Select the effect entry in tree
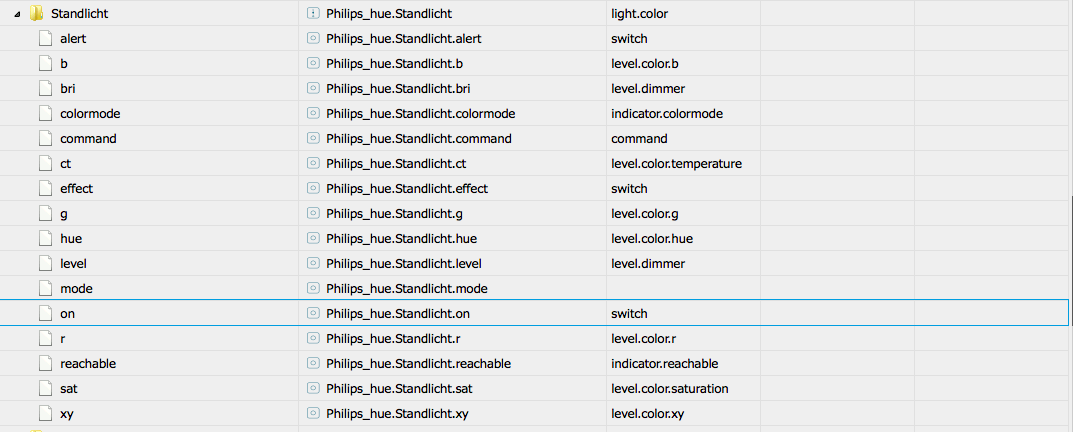 [x=77, y=188]
